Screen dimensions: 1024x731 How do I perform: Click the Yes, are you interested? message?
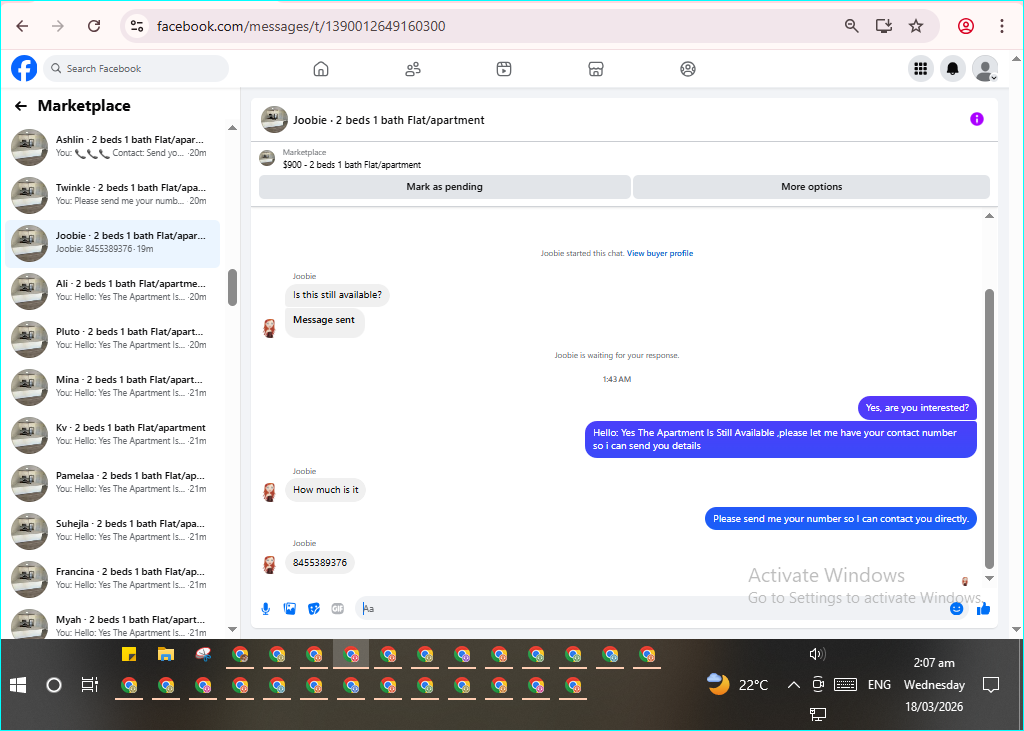pyautogui.click(x=917, y=408)
